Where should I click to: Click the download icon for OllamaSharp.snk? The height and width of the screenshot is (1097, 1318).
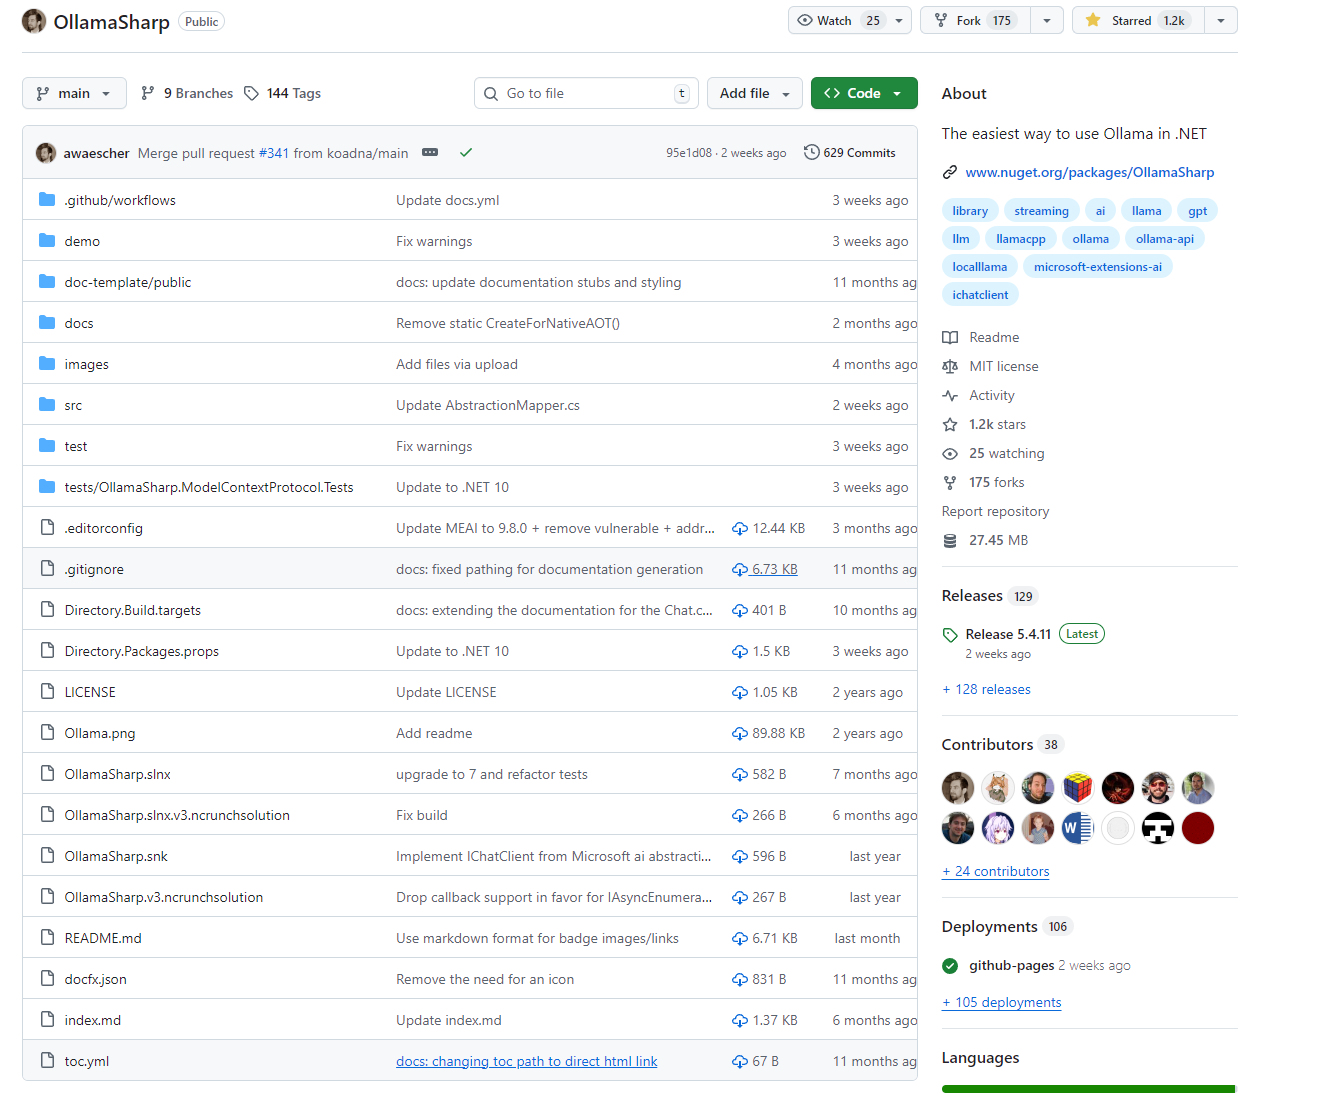[740, 856]
